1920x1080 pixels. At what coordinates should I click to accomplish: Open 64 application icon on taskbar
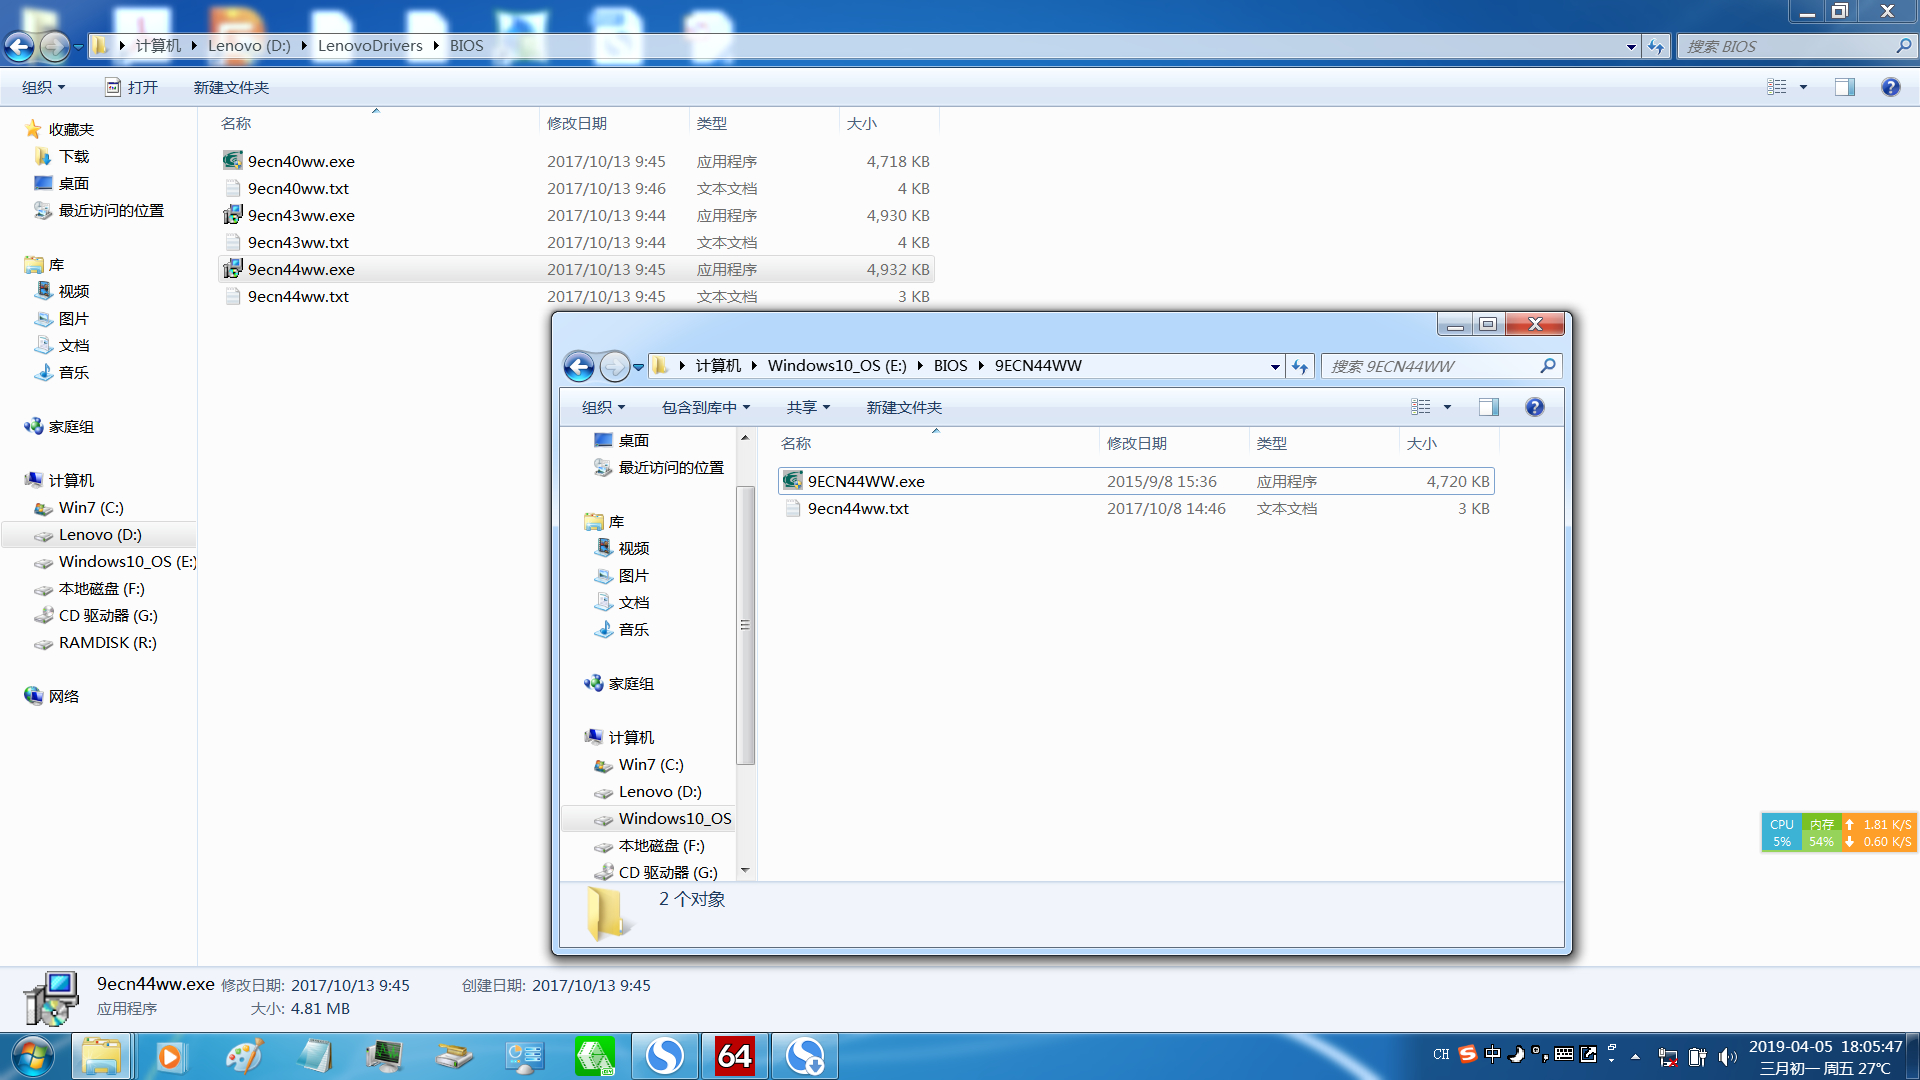coord(734,1057)
